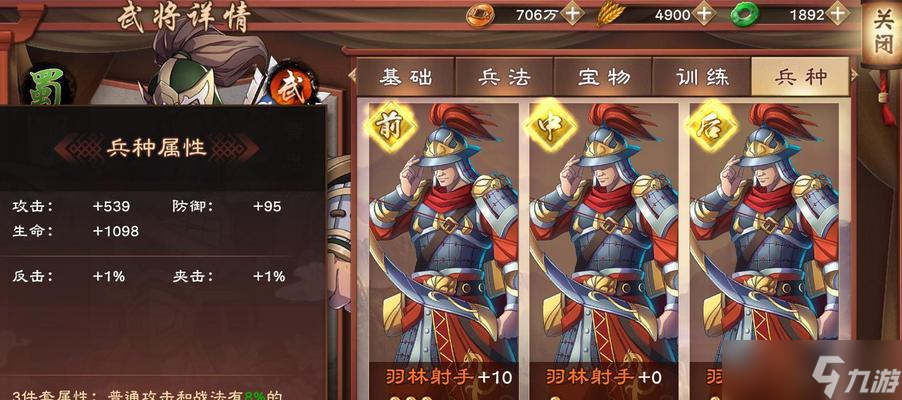Switch to the 训练 tab
902x400 pixels.
[x=702, y=77]
